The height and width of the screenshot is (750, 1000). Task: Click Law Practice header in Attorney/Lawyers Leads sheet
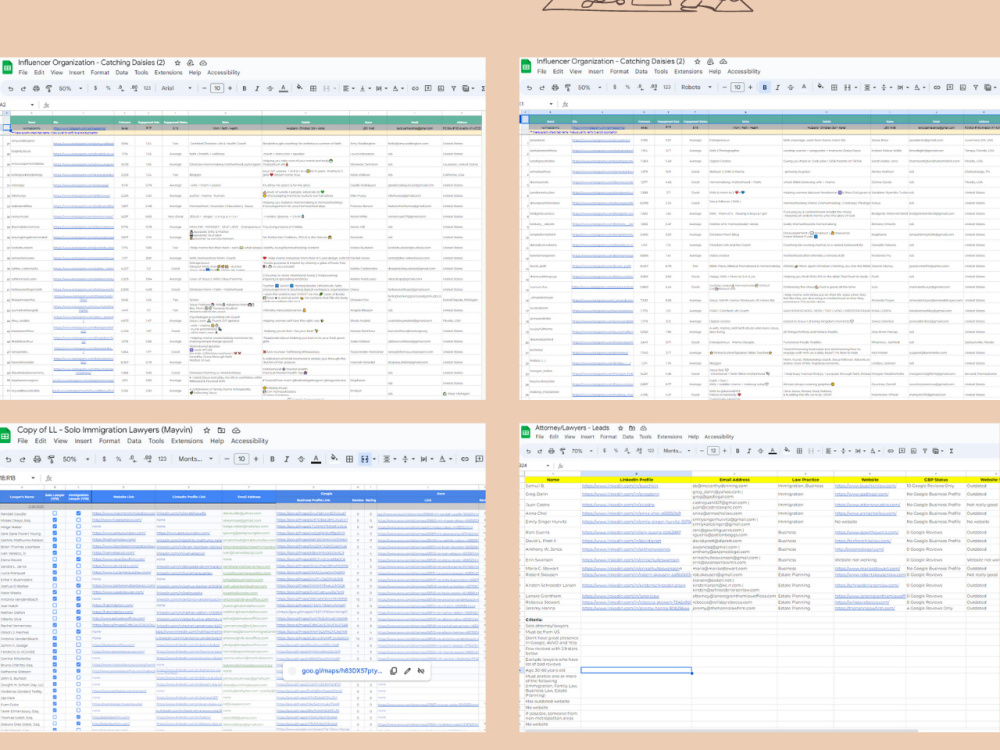805,479
